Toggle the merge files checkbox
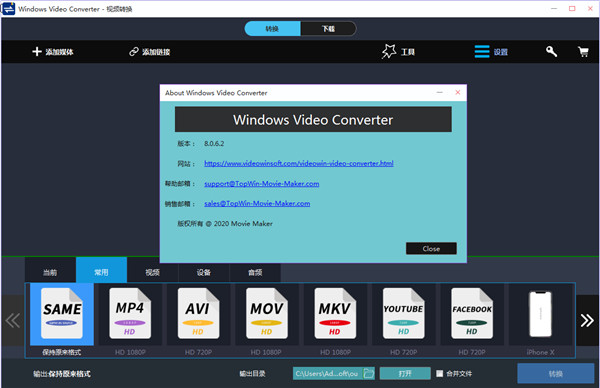This screenshot has height=388, width=600. point(440,373)
